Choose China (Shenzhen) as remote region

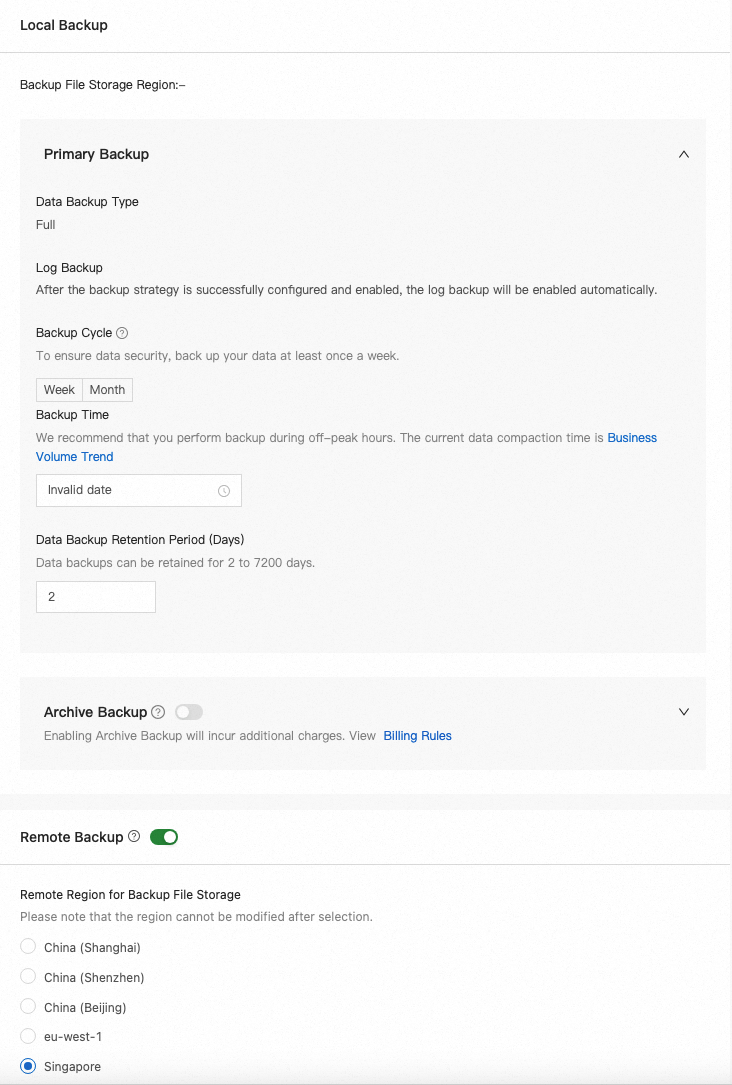tap(28, 977)
